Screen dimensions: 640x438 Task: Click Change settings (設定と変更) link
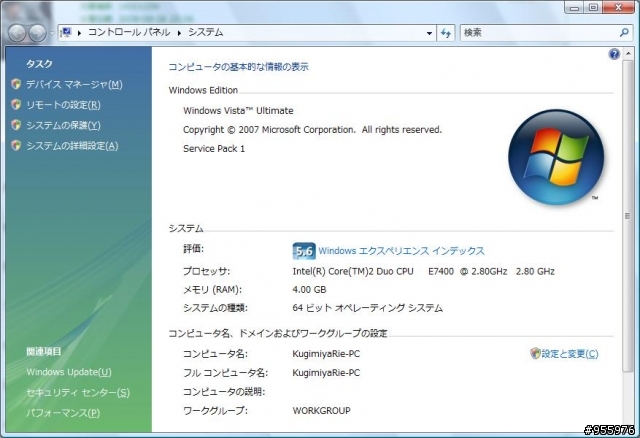click(x=570, y=354)
